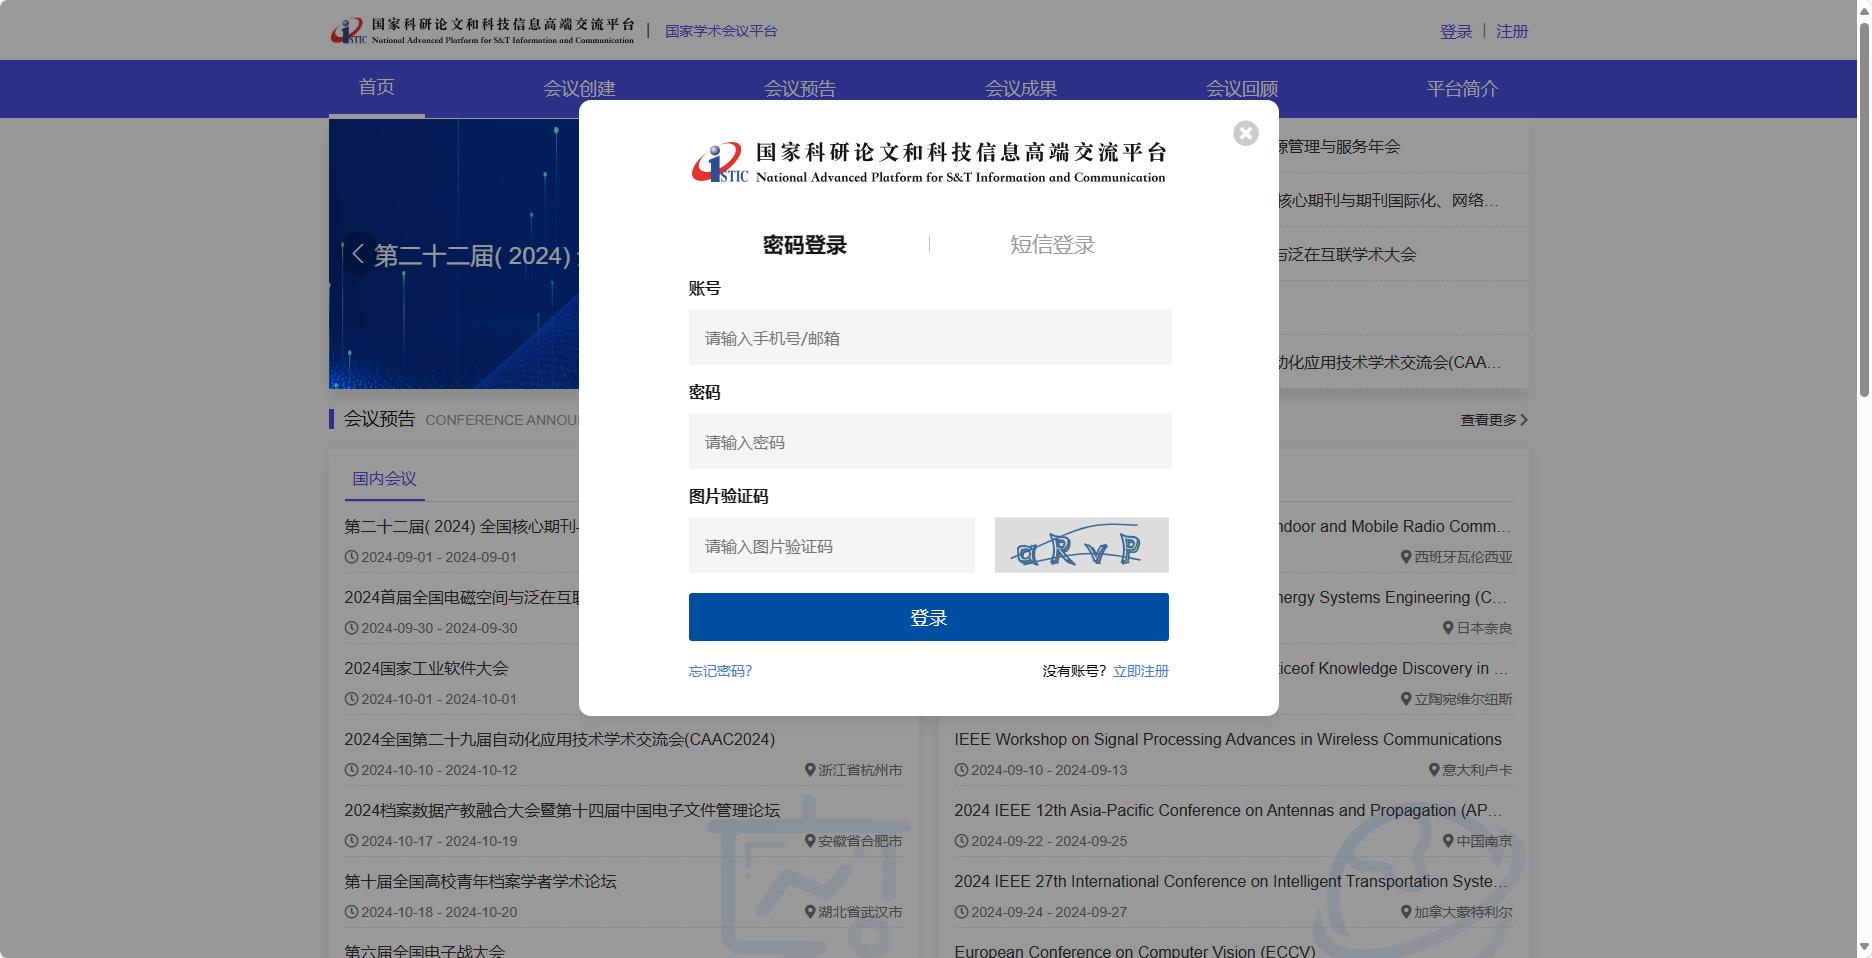Viewport: 1872px width, 958px height.
Task: Click the 湖北省武汉市 location text
Action: 860,912
